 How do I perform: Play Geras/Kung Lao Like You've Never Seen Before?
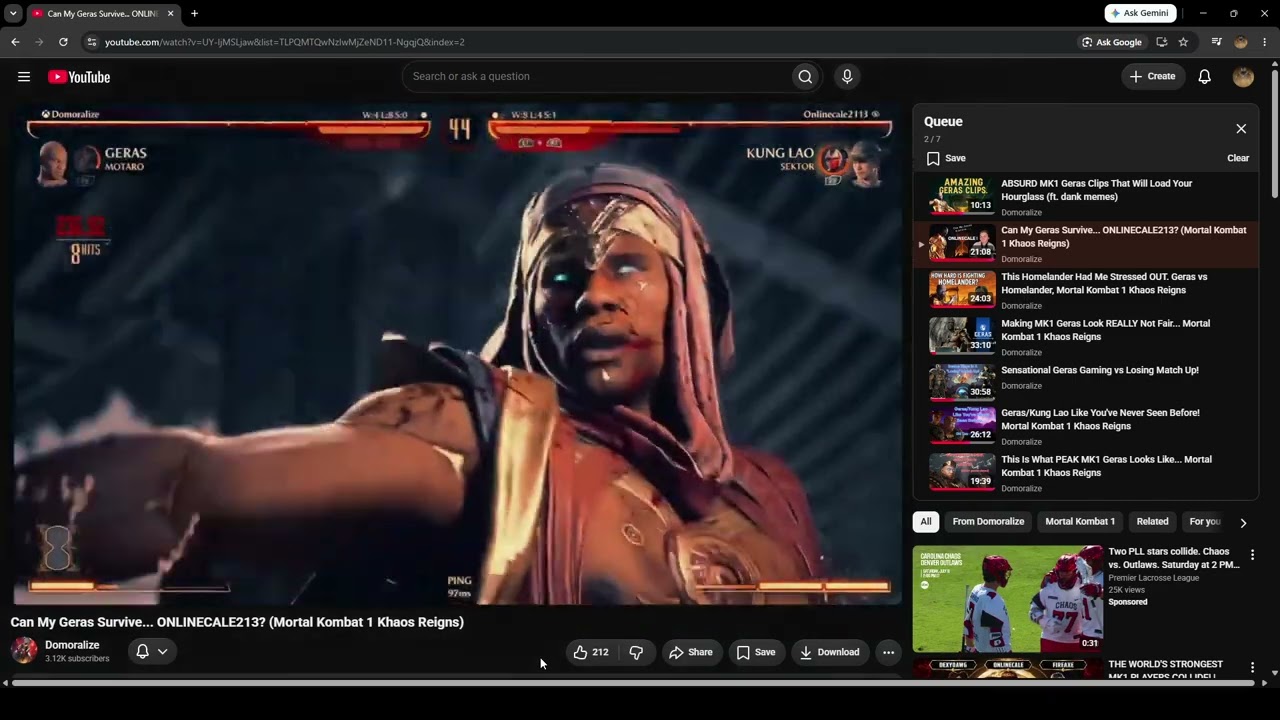tap(1085, 426)
